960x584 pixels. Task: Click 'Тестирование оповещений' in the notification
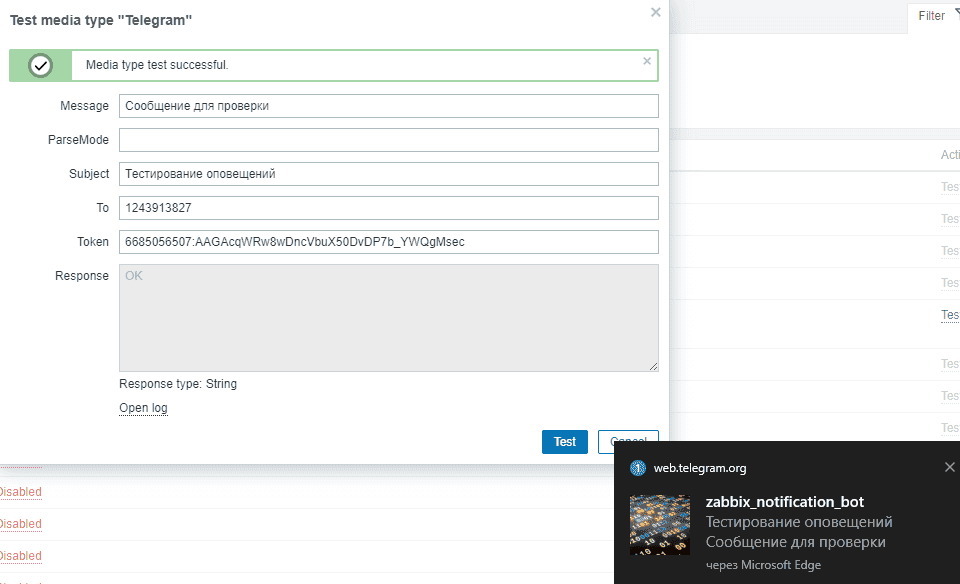pos(799,522)
